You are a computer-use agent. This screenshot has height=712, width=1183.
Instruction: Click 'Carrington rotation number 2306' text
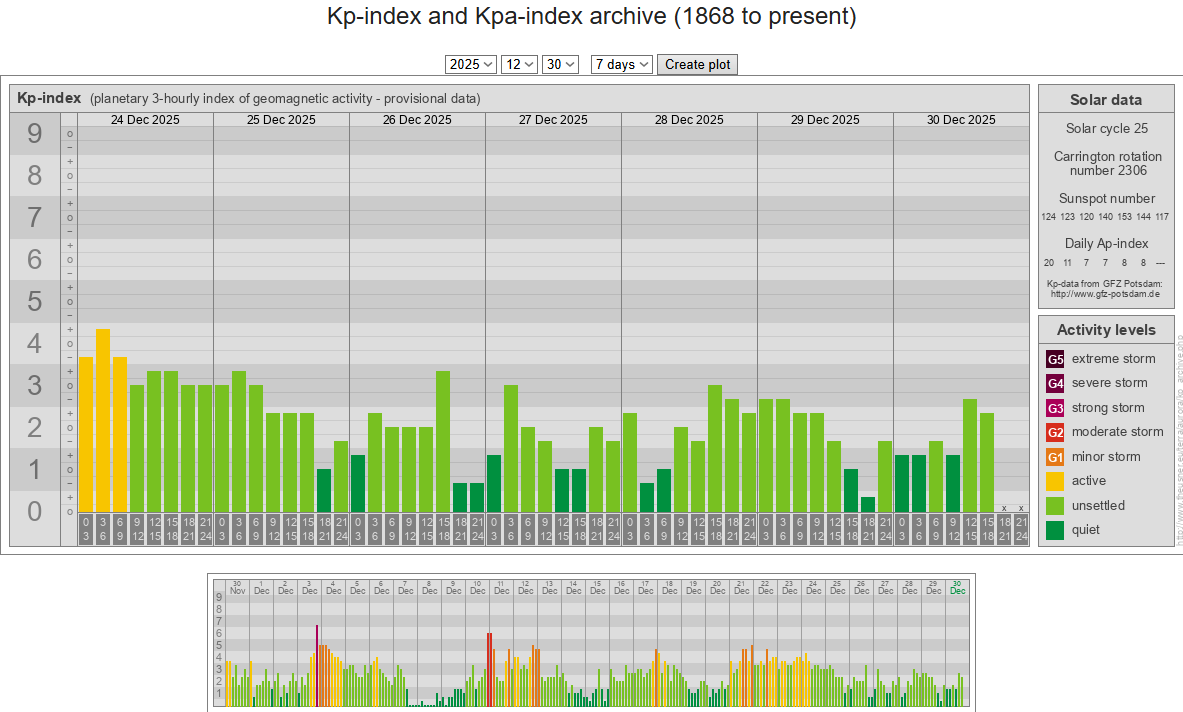(1108, 164)
